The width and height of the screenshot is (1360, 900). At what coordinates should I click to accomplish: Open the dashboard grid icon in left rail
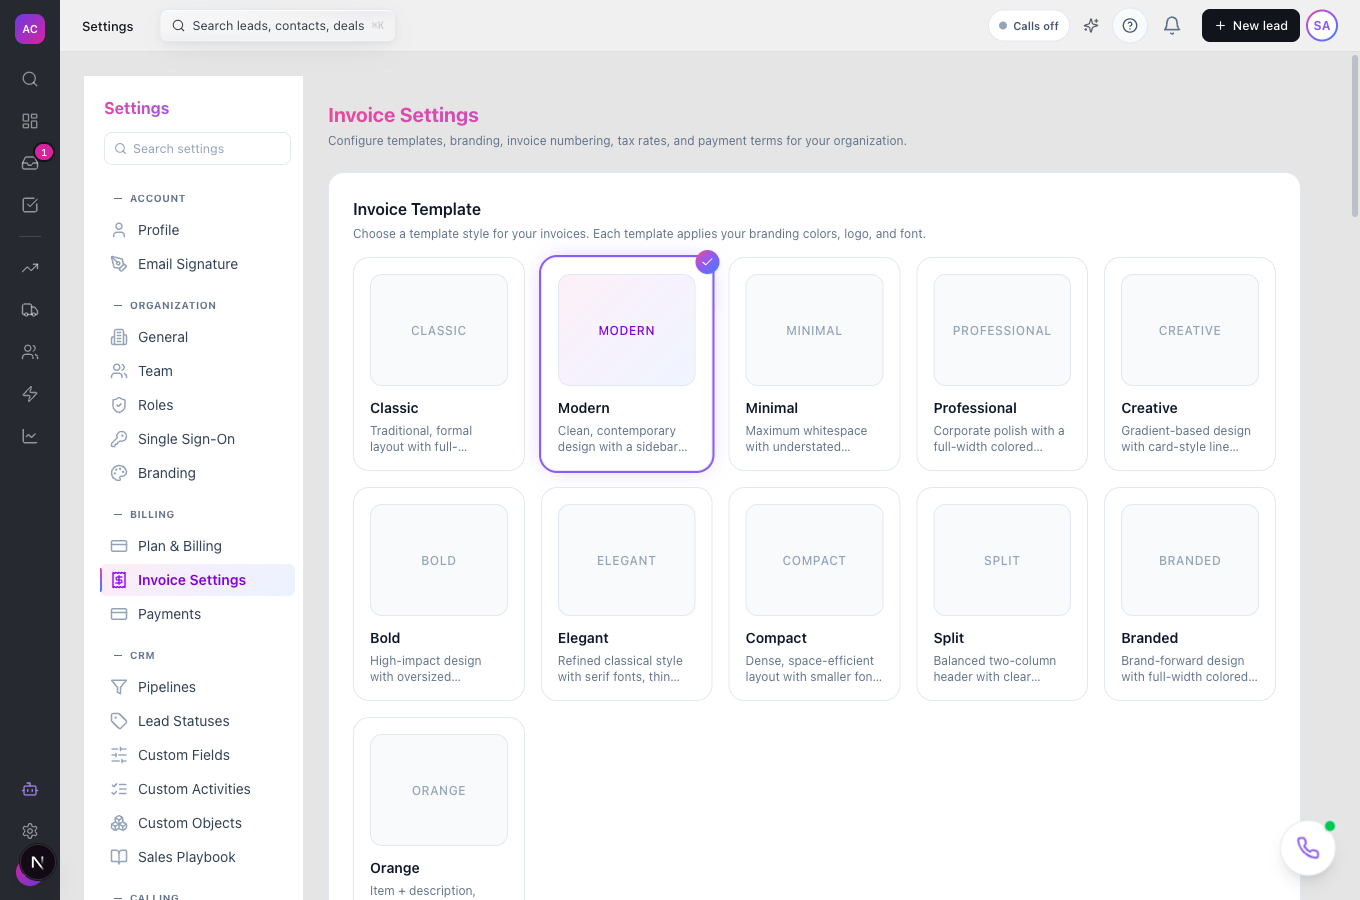pos(30,121)
